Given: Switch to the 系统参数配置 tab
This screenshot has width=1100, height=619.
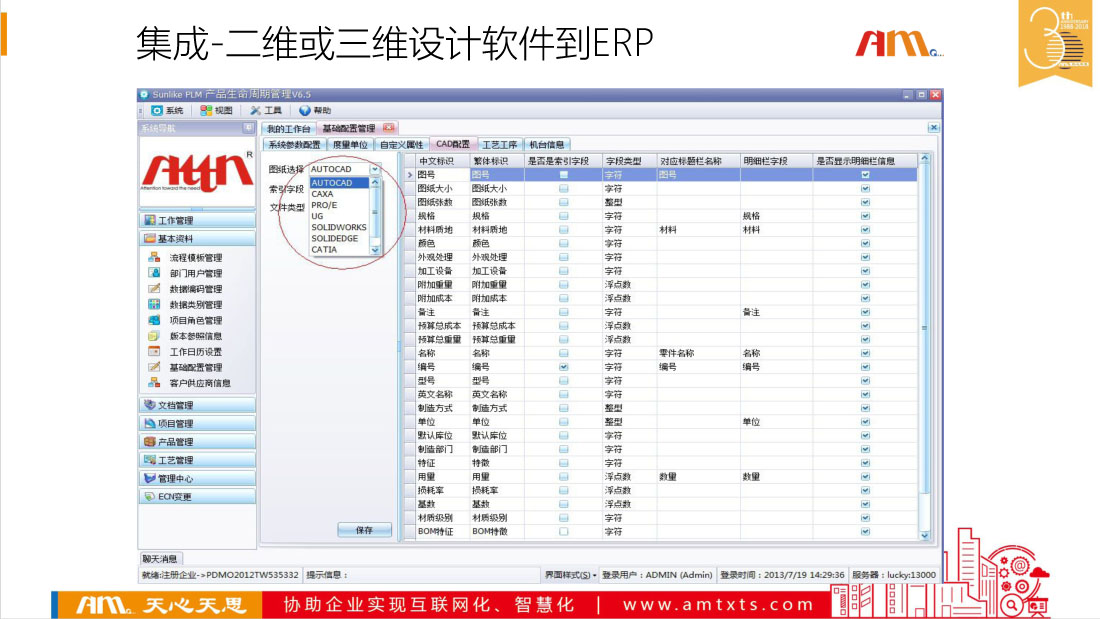Looking at the screenshot, I should (294, 144).
